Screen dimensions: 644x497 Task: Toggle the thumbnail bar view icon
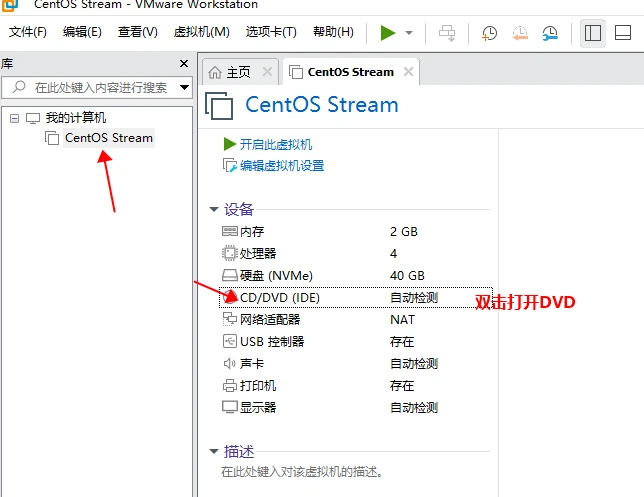623,33
